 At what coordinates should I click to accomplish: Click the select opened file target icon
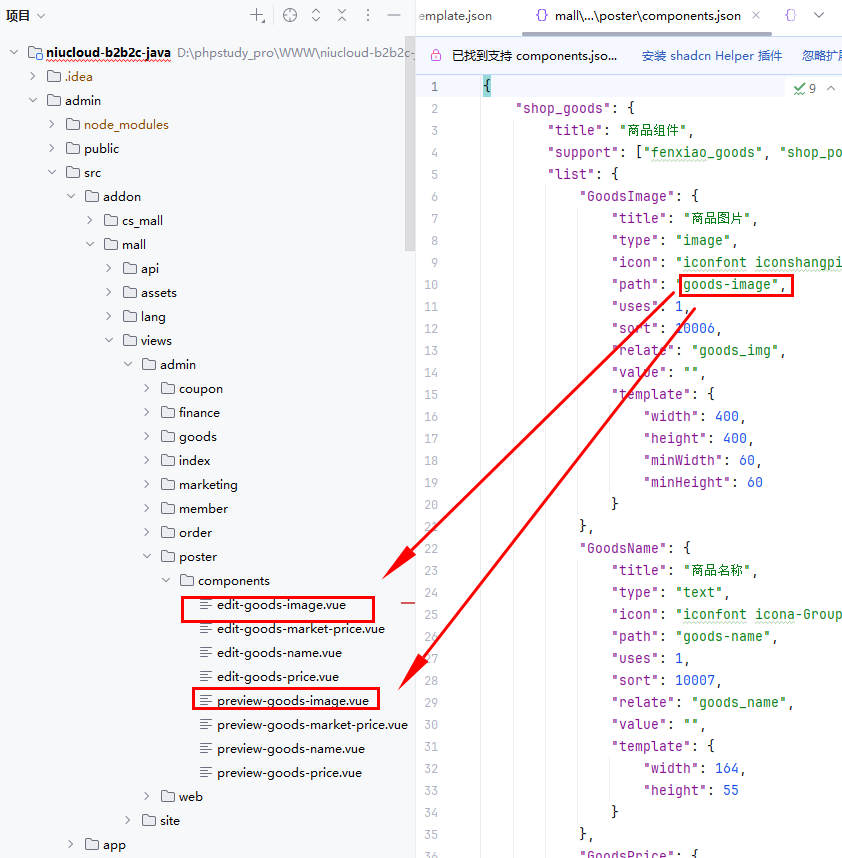pos(290,15)
